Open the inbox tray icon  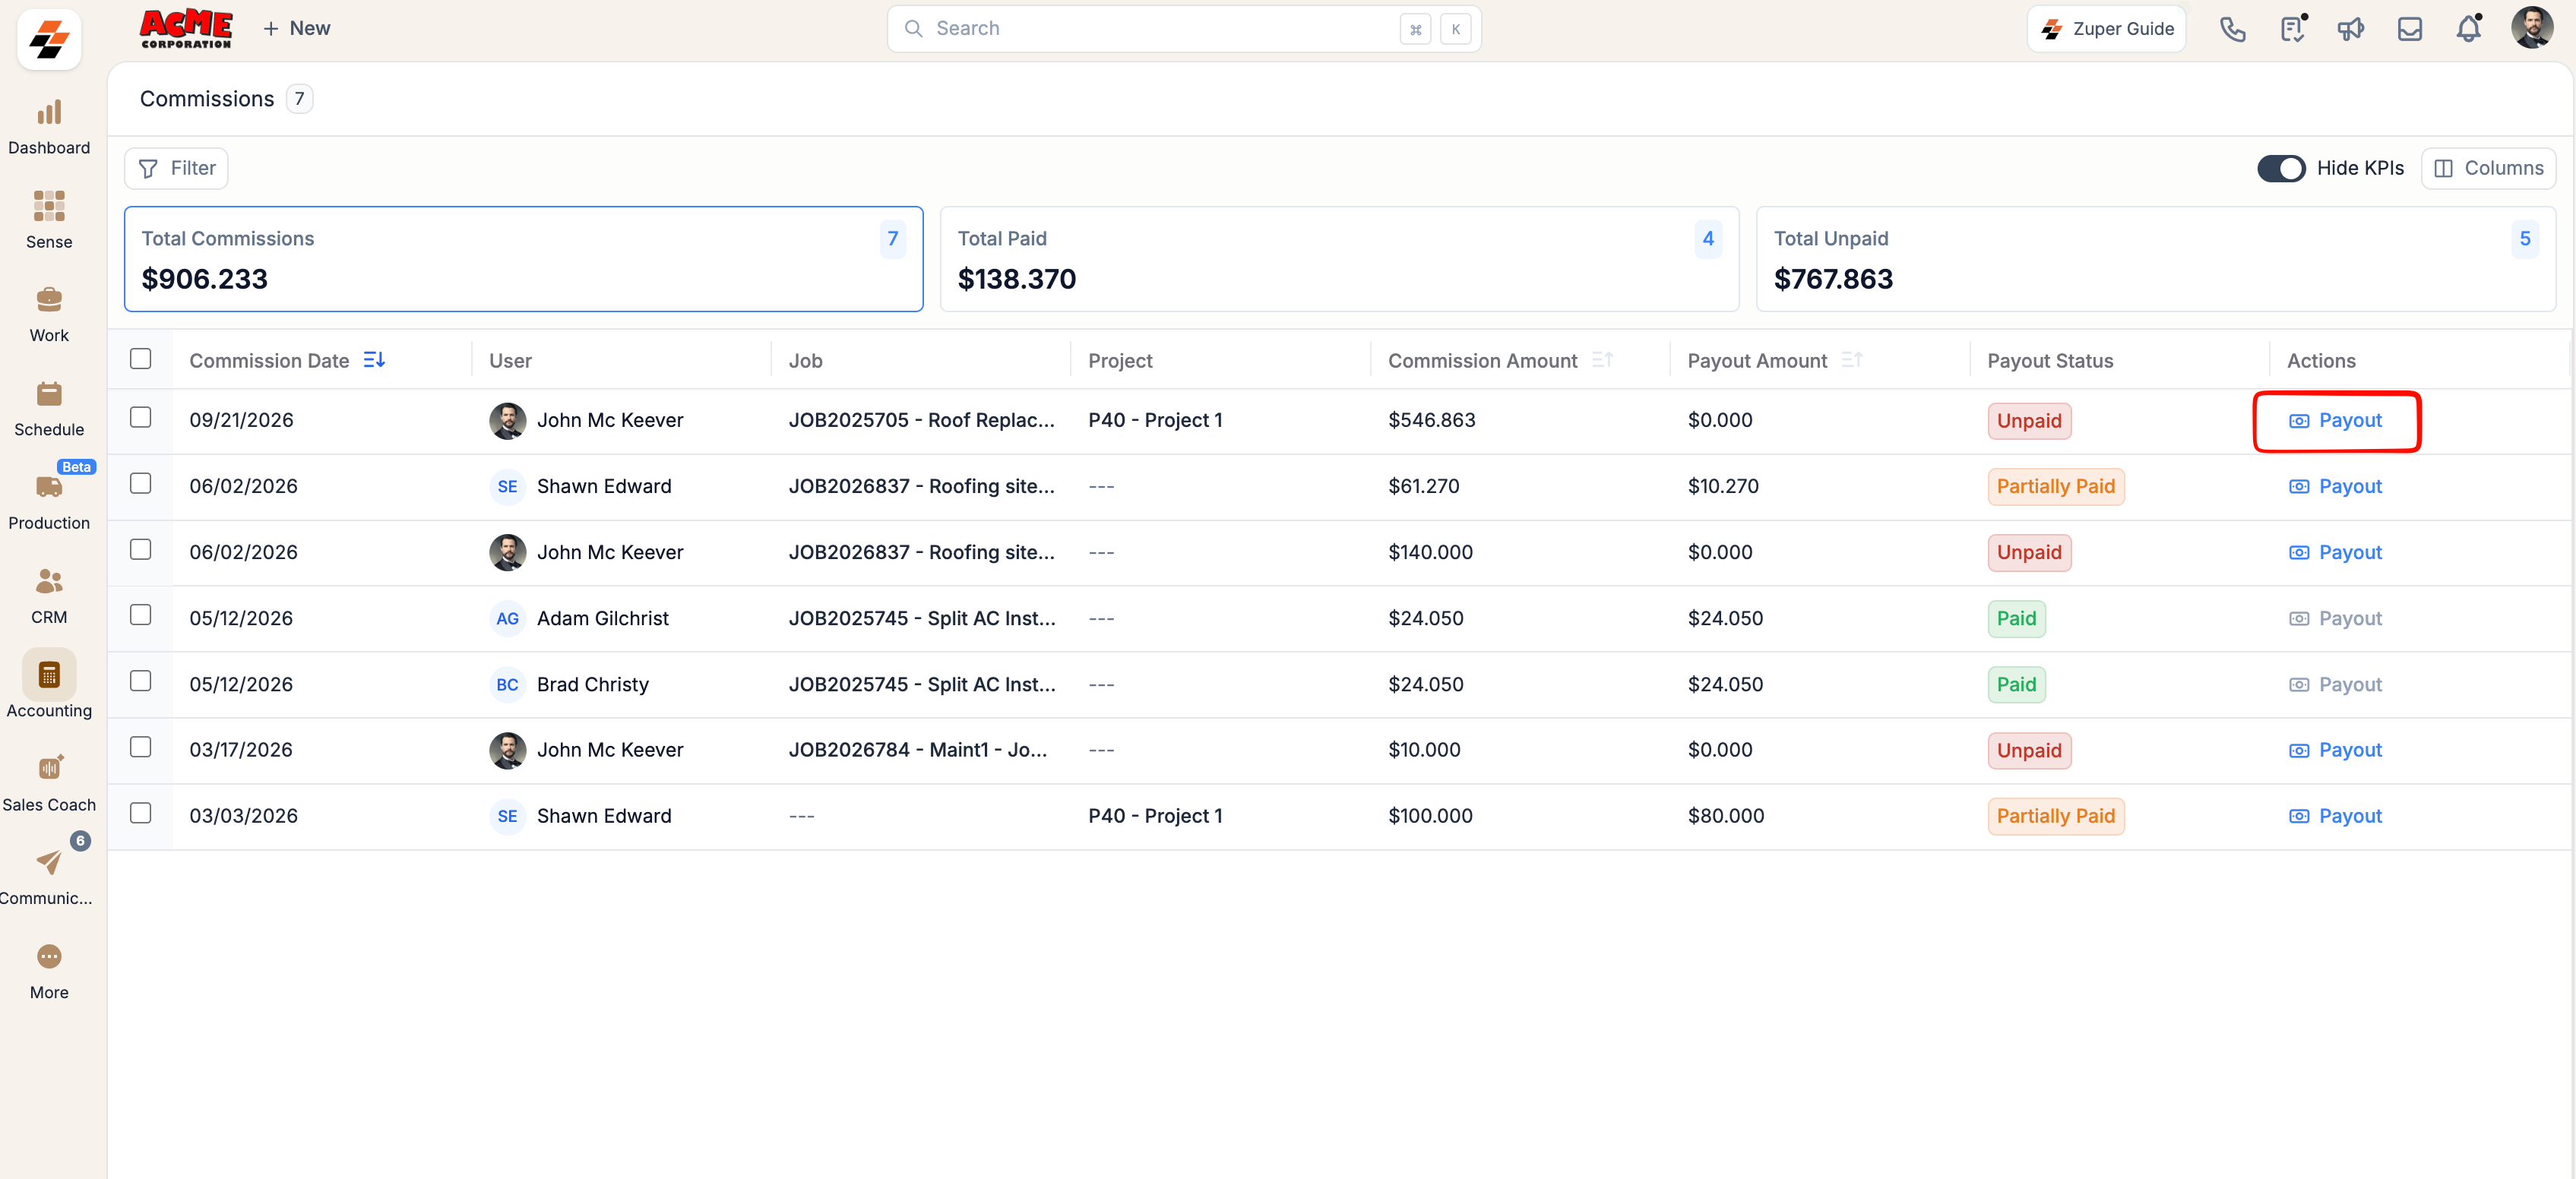tap(2410, 29)
